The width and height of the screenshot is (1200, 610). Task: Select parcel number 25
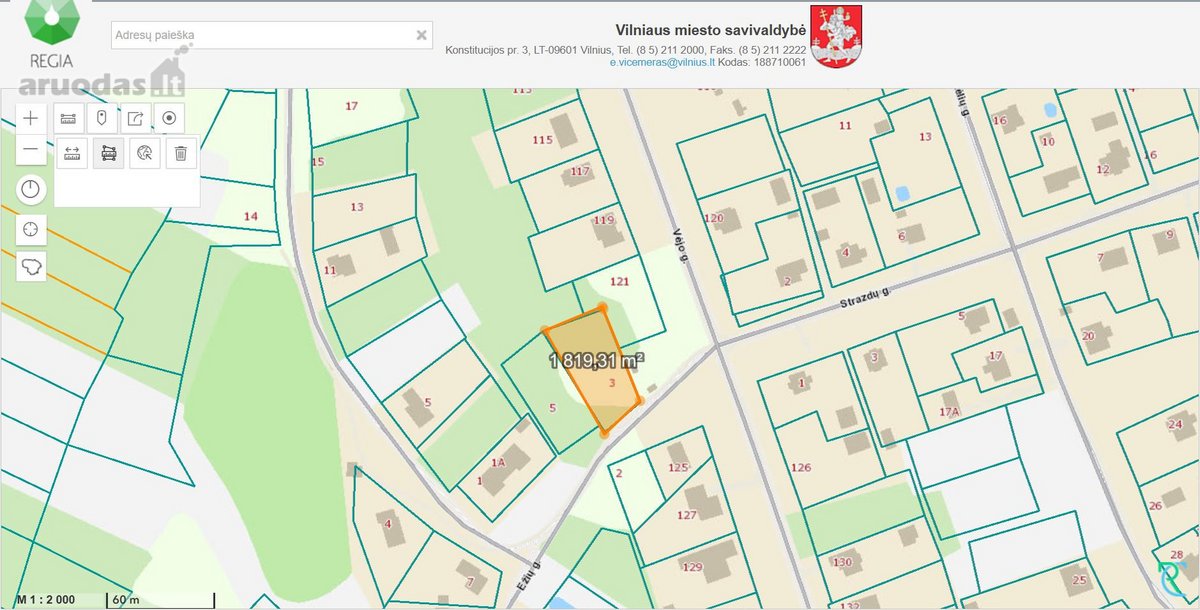click(1079, 579)
